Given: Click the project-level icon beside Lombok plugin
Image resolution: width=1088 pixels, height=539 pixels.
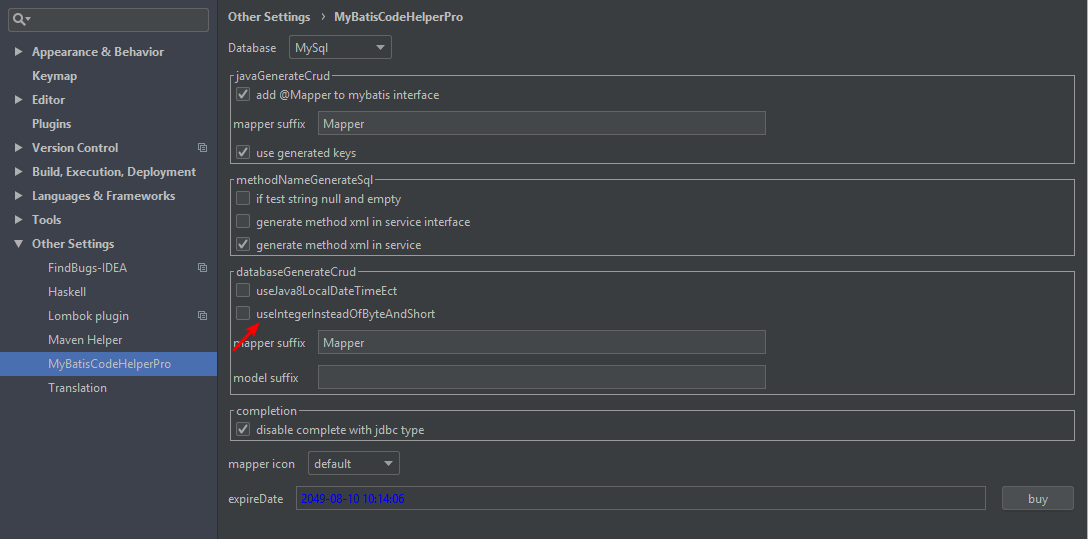Looking at the screenshot, I should [202, 316].
